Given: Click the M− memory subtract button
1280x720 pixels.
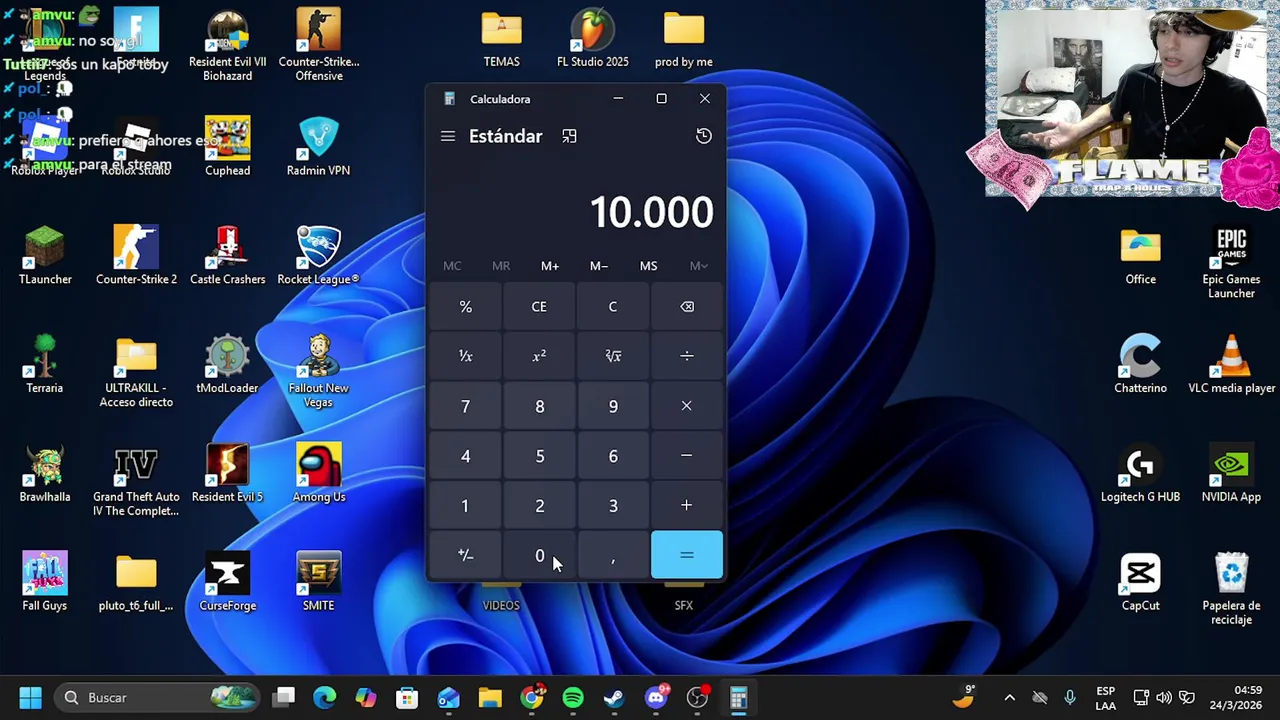Looking at the screenshot, I should tap(599, 266).
